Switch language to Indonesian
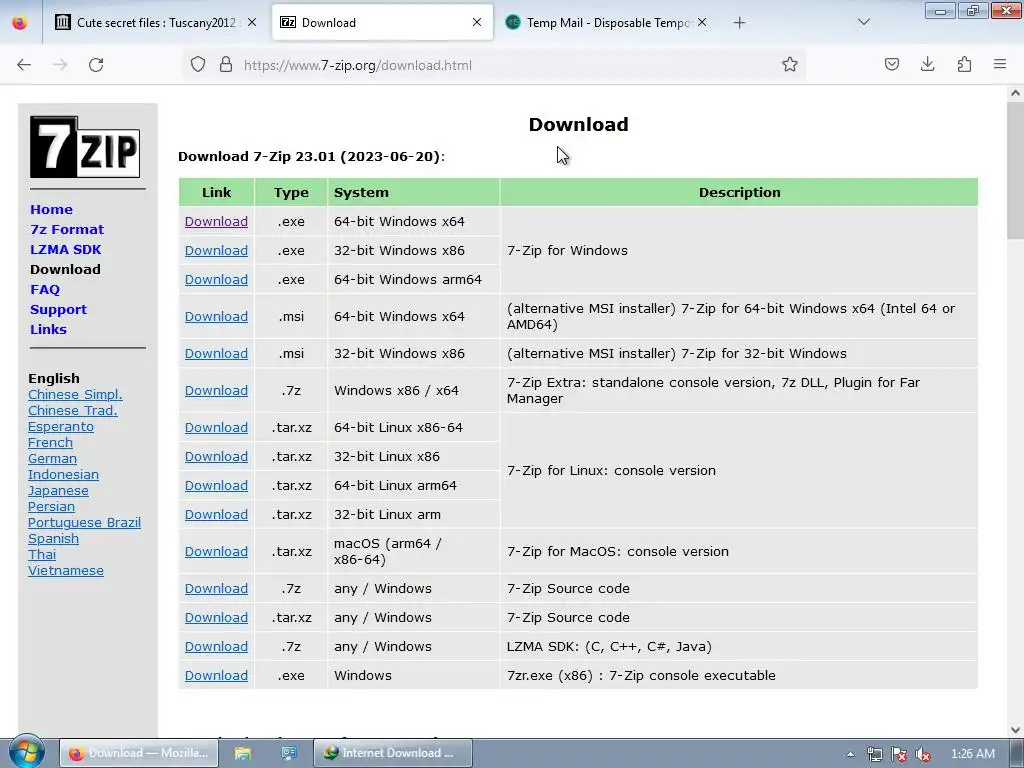The height and width of the screenshot is (768, 1024). [x=63, y=475]
